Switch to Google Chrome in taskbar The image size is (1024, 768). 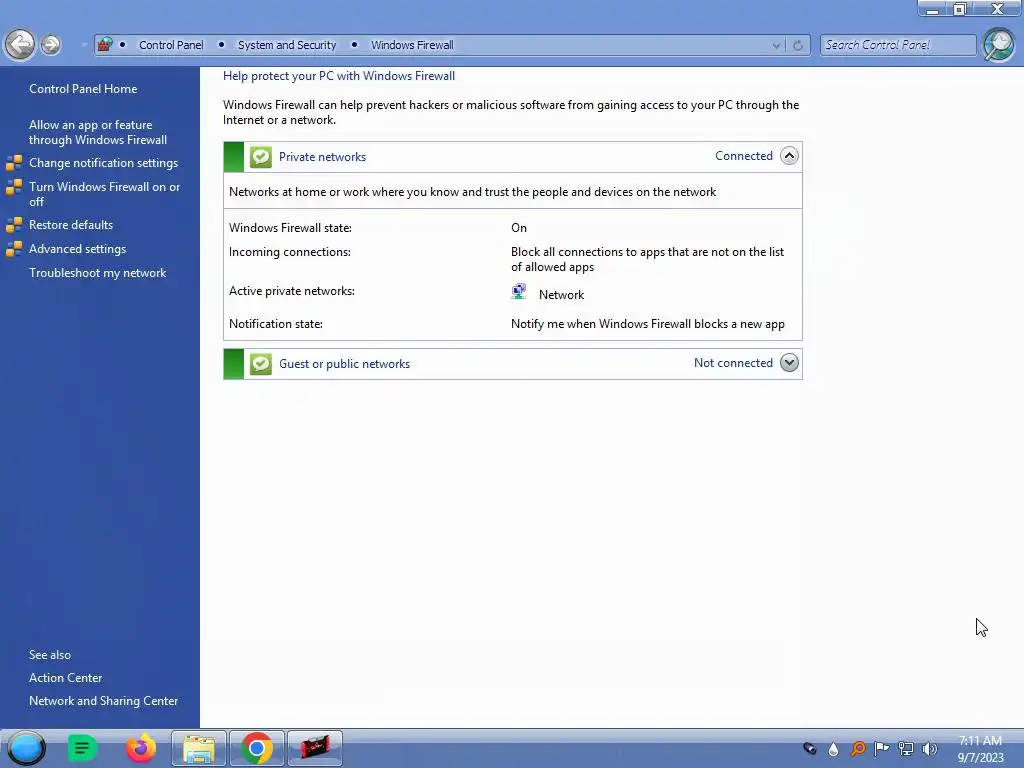257,748
